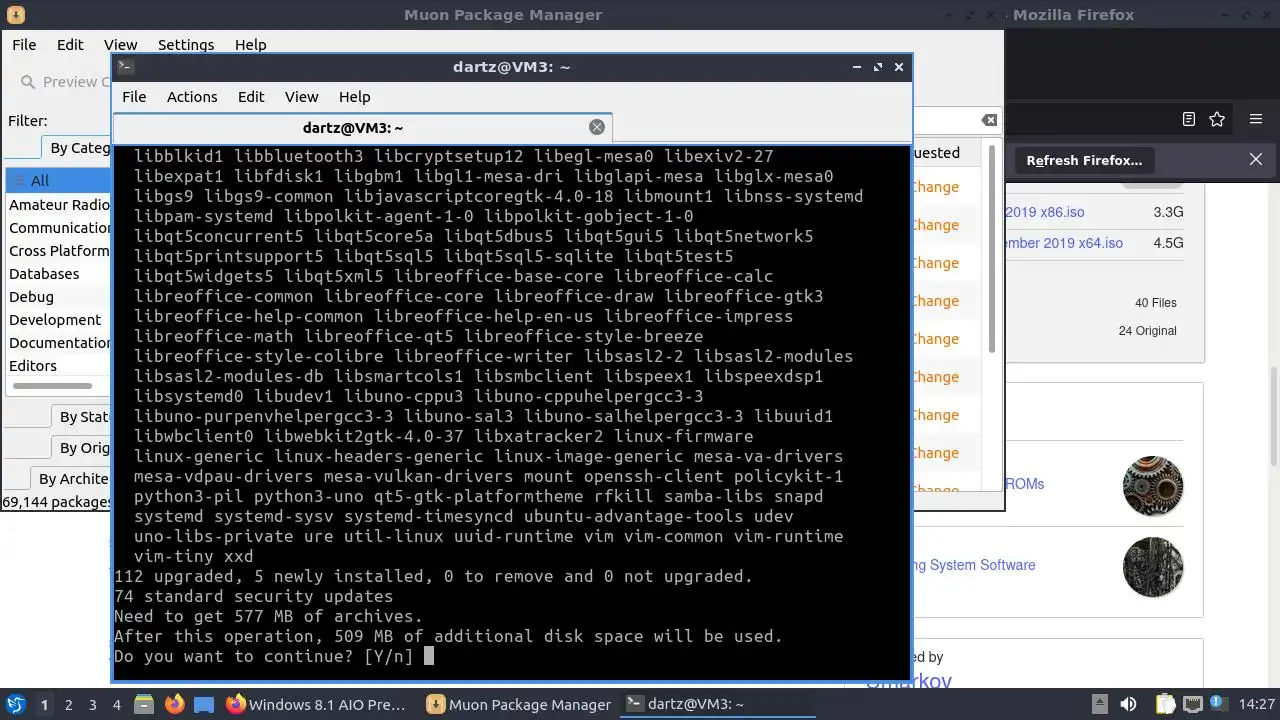The image size is (1280, 720).
Task: Select Databases category in Muon
Action: [44, 273]
